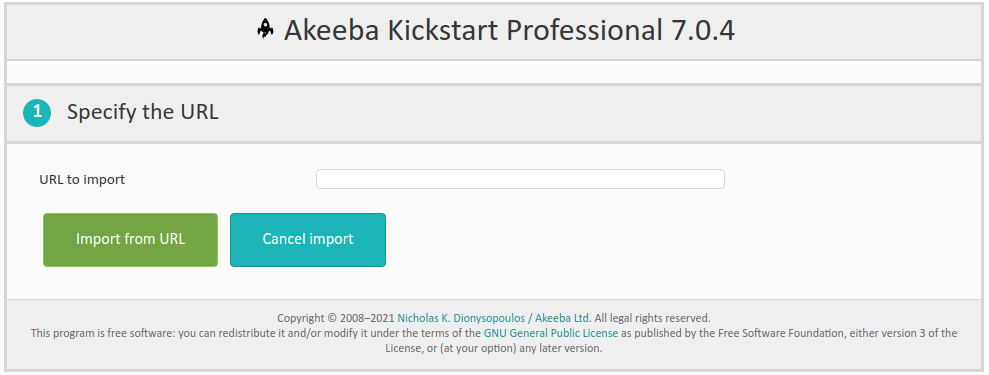Click the 7.0.4 version number in header
Viewport: 989px width, 375px height.
point(700,30)
